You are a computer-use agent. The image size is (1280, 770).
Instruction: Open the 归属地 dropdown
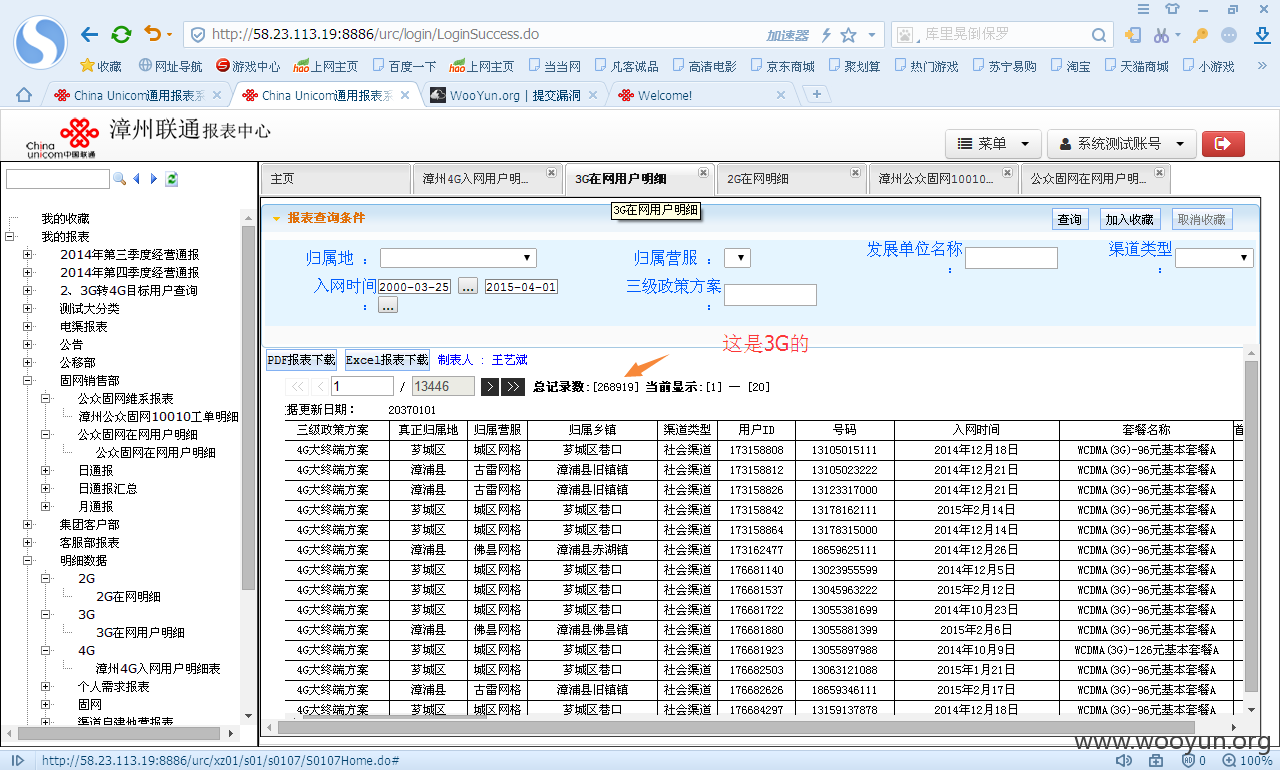point(458,258)
